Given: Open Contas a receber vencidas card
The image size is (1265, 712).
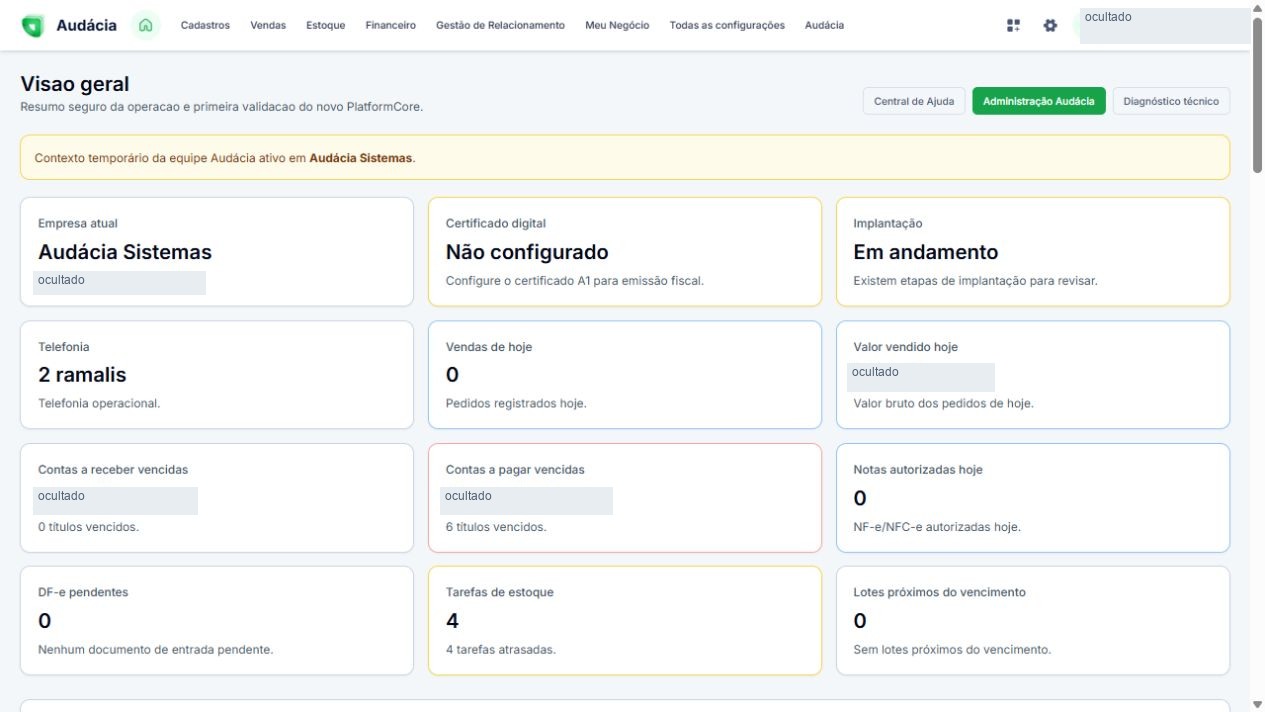Looking at the screenshot, I should pyautogui.click(x=217, y=497).
